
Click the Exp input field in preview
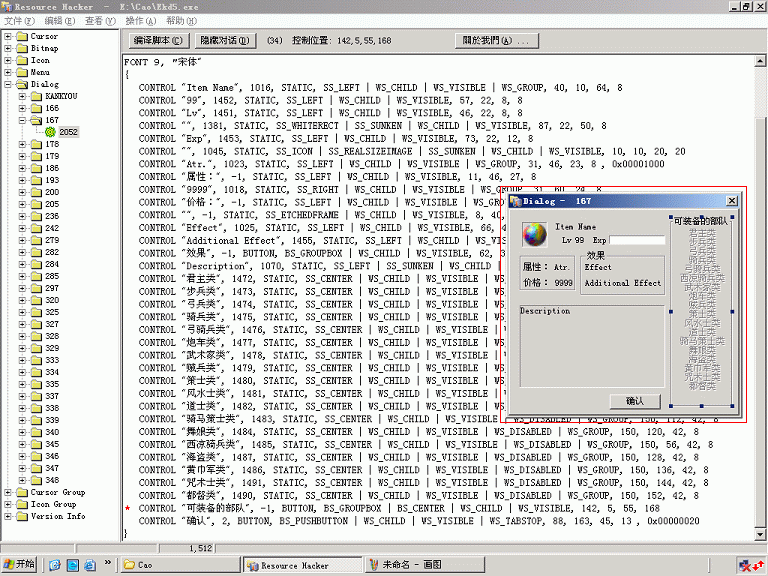[x=637, y=241]
